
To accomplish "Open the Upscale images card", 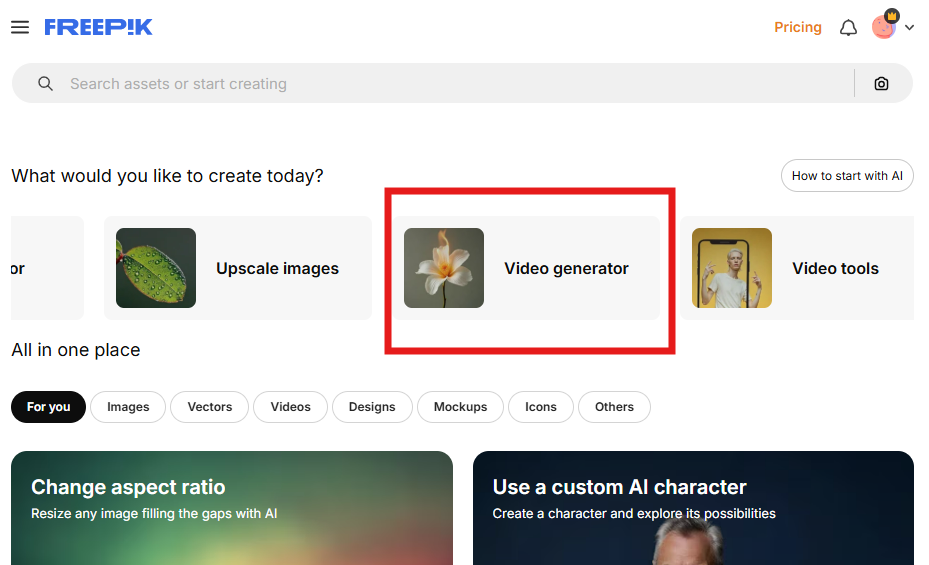I will click(238, 268).
